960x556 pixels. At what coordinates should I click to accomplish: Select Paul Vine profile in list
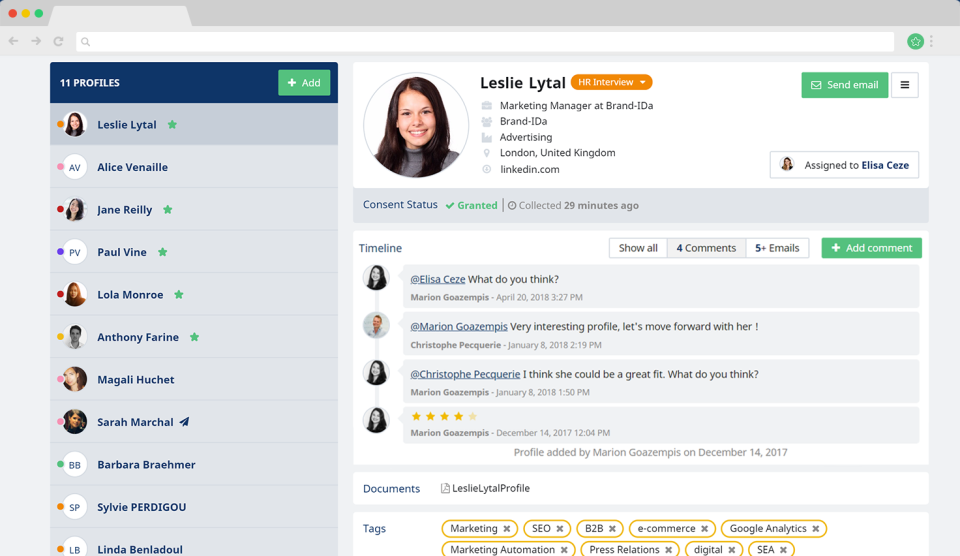(194, 252)
